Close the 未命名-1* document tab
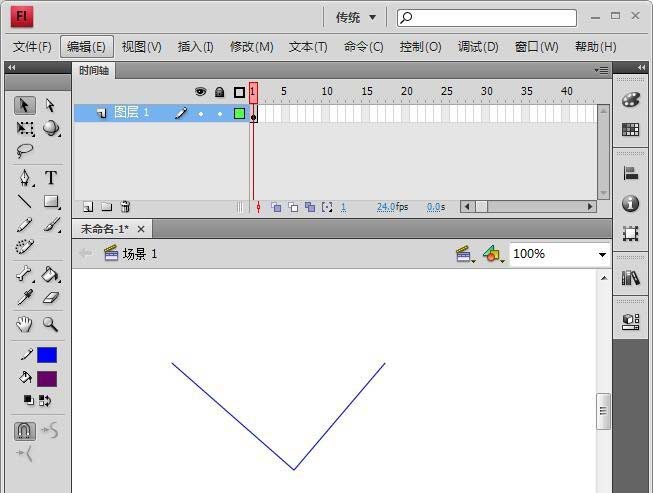653x493 pixels. coord(141,229)
